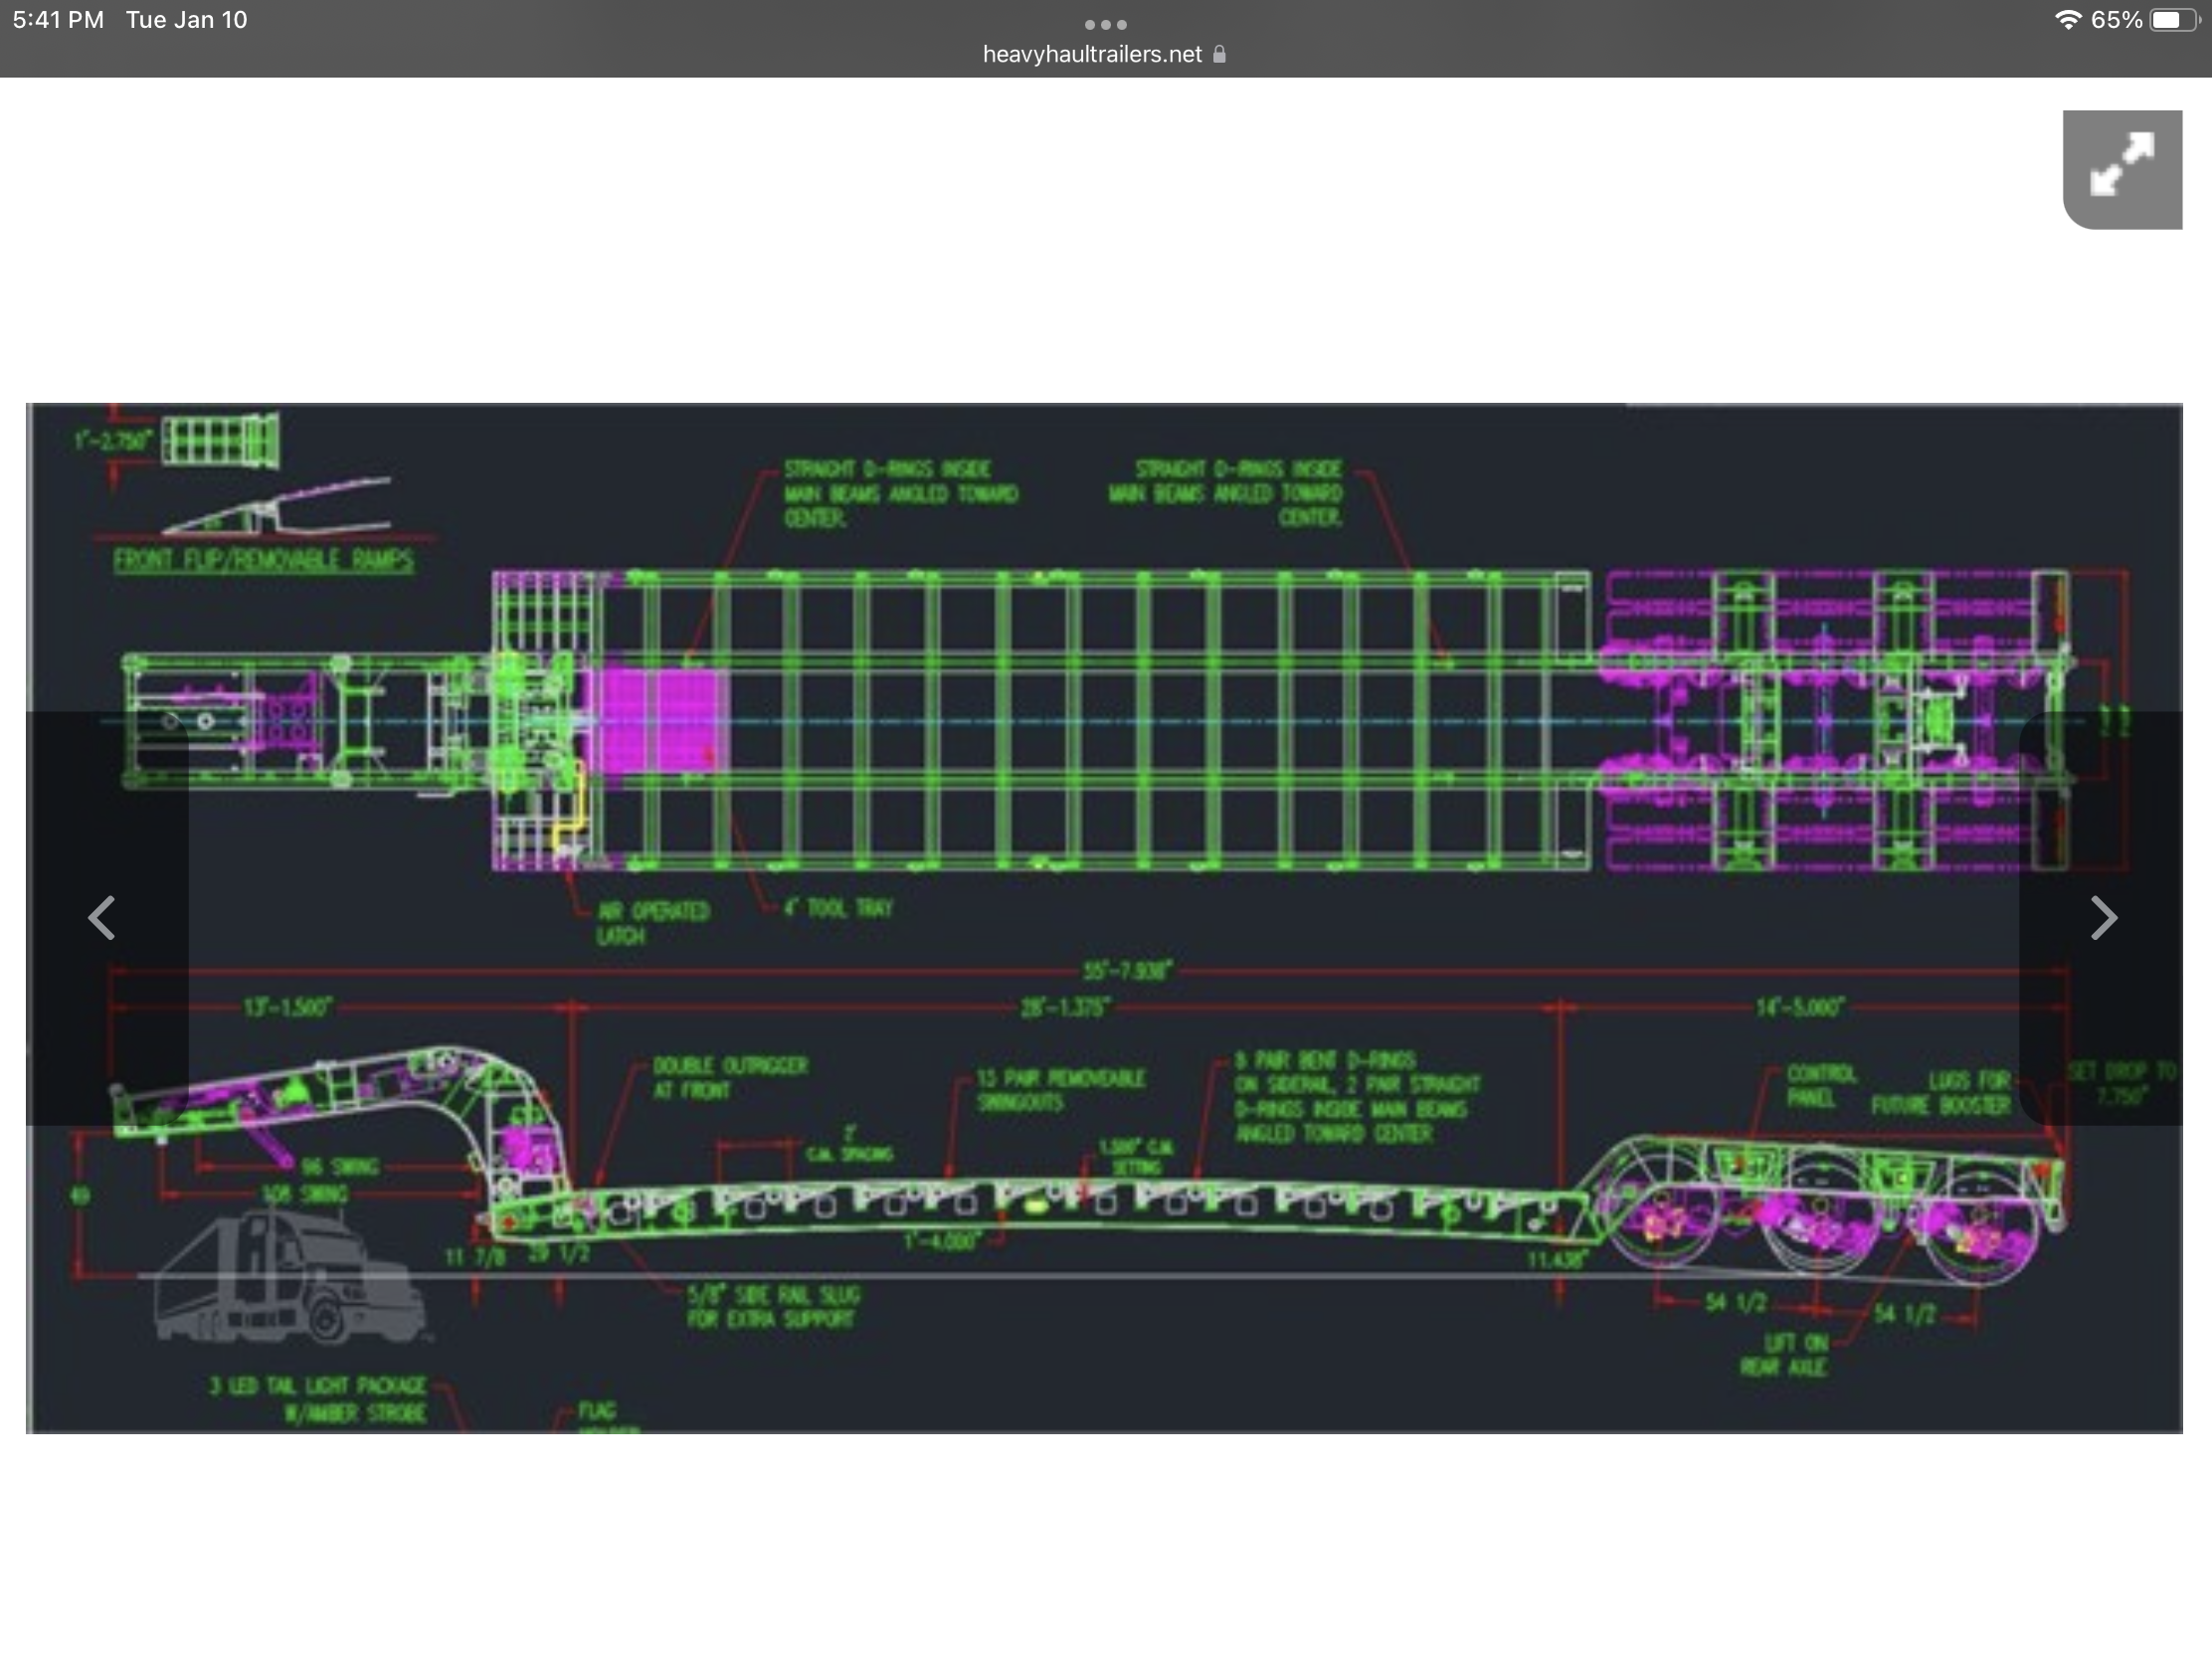
Task: Tap the battery indicator icon
Action: [x=2174, y=20]
